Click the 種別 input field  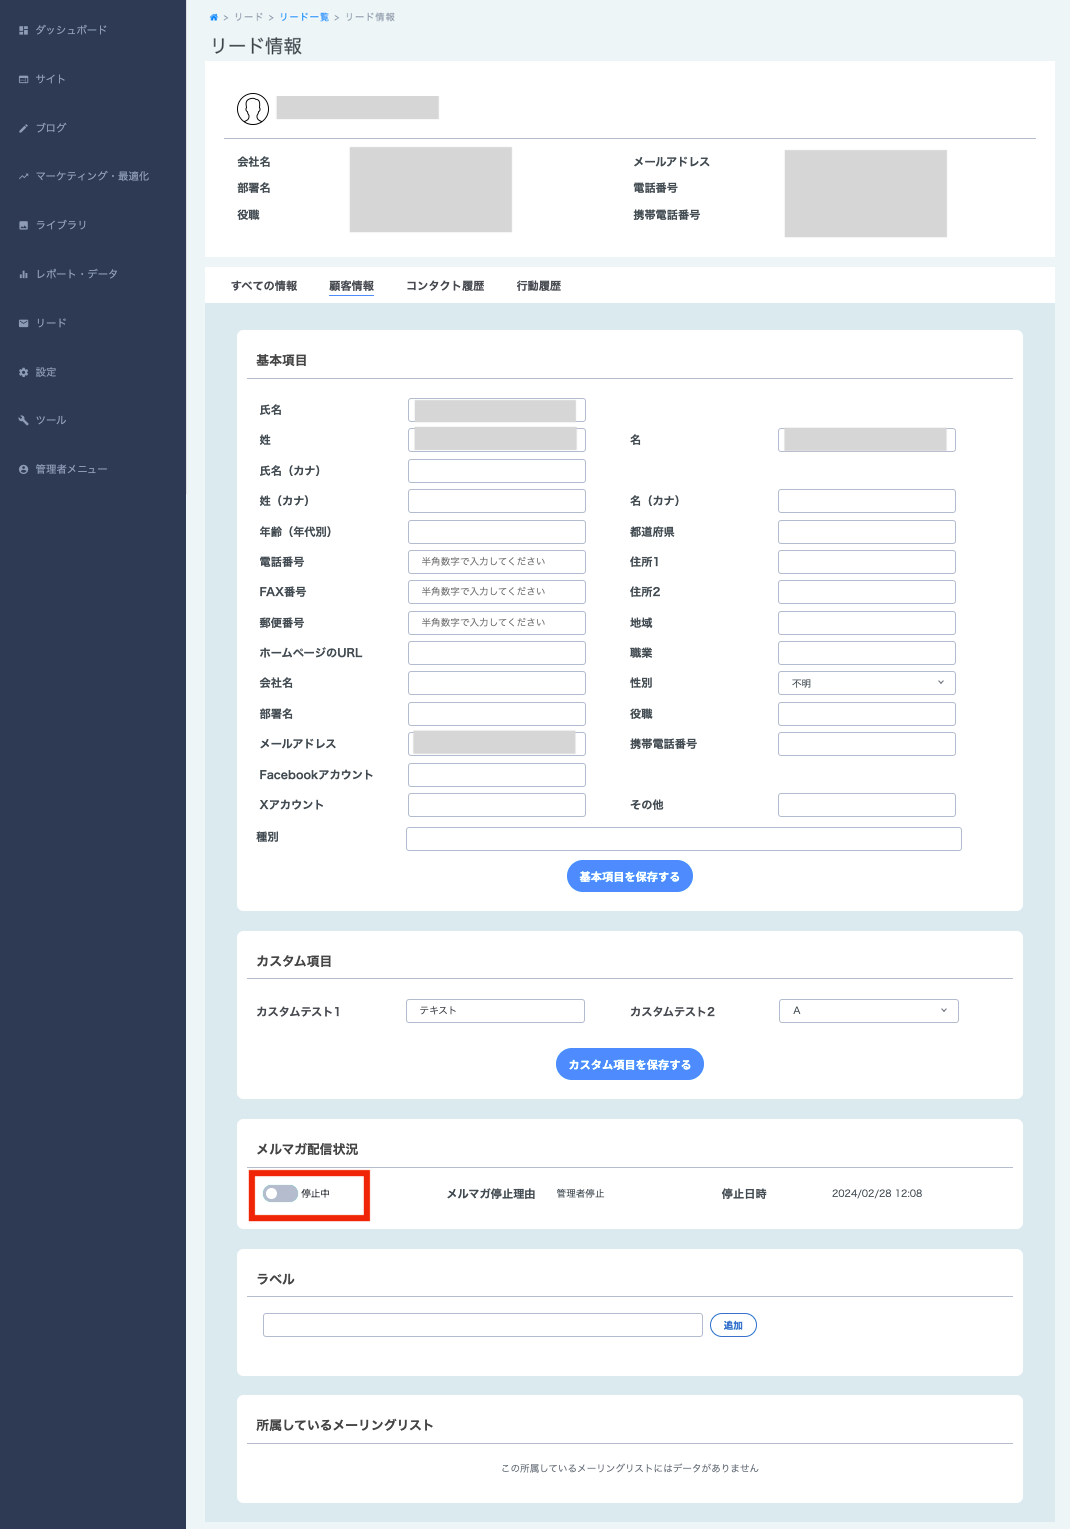click(684, 839)
